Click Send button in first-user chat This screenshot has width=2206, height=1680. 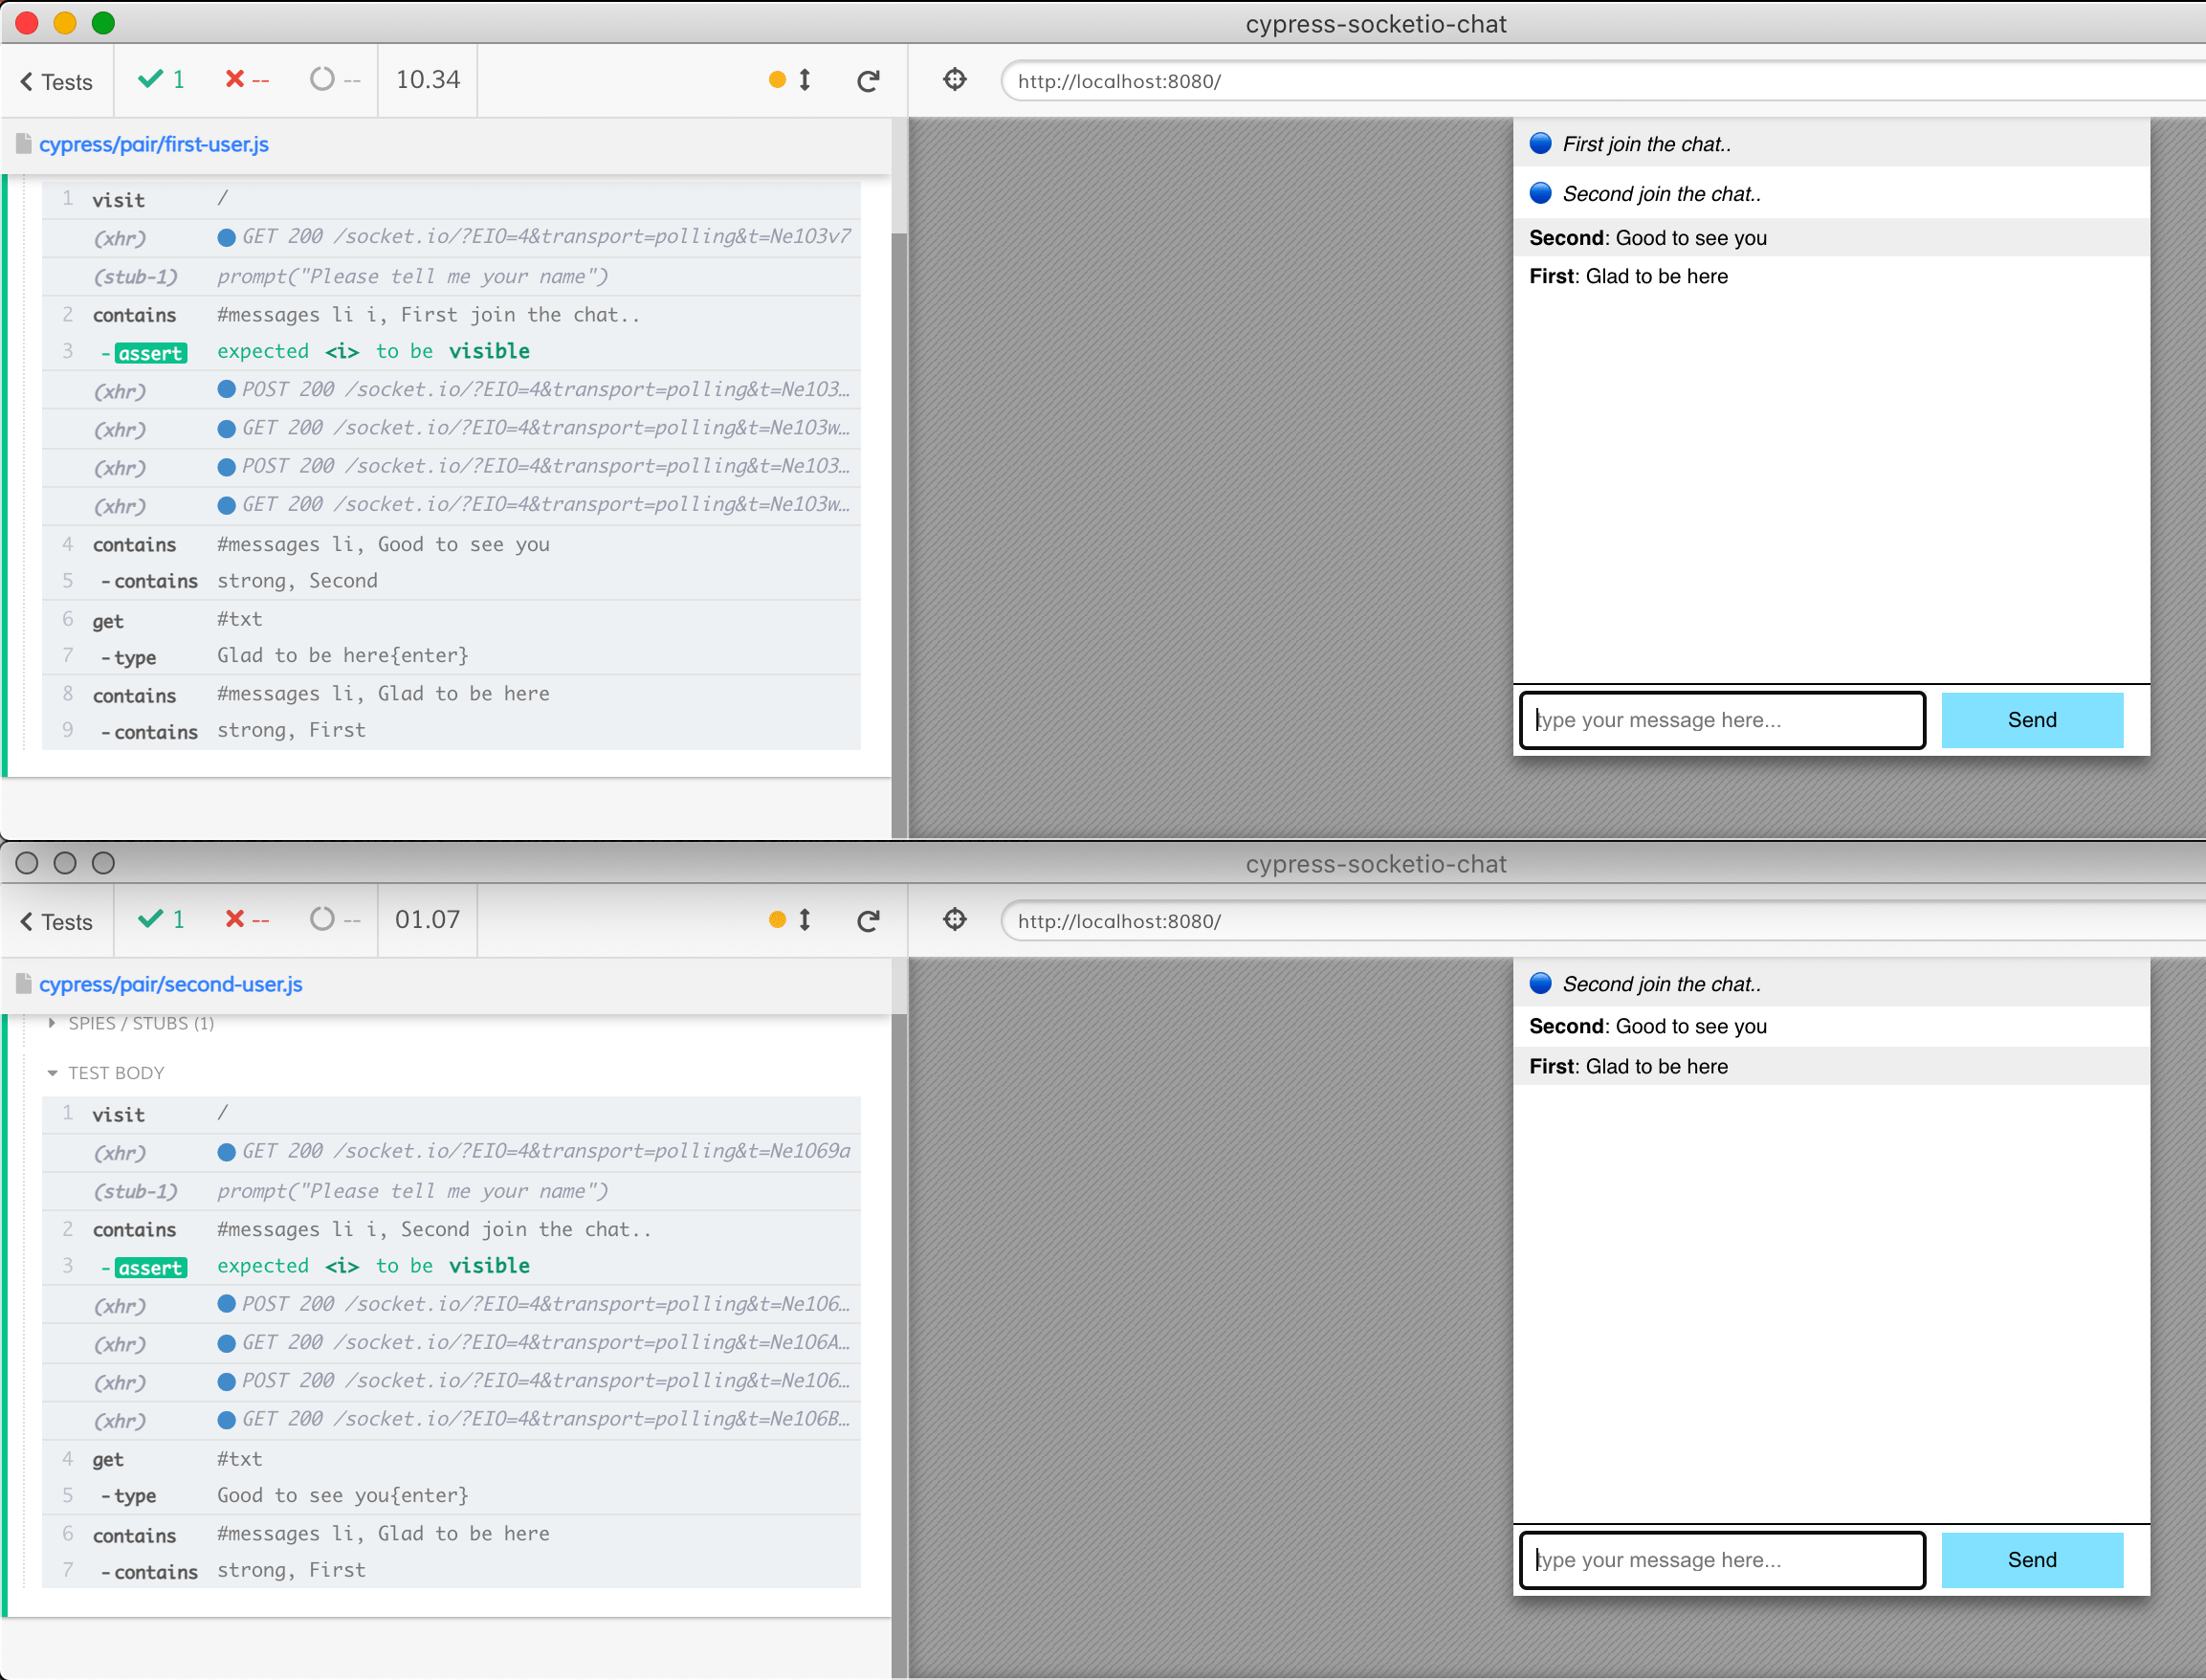pyautogui.click(x=2032, y=720)
